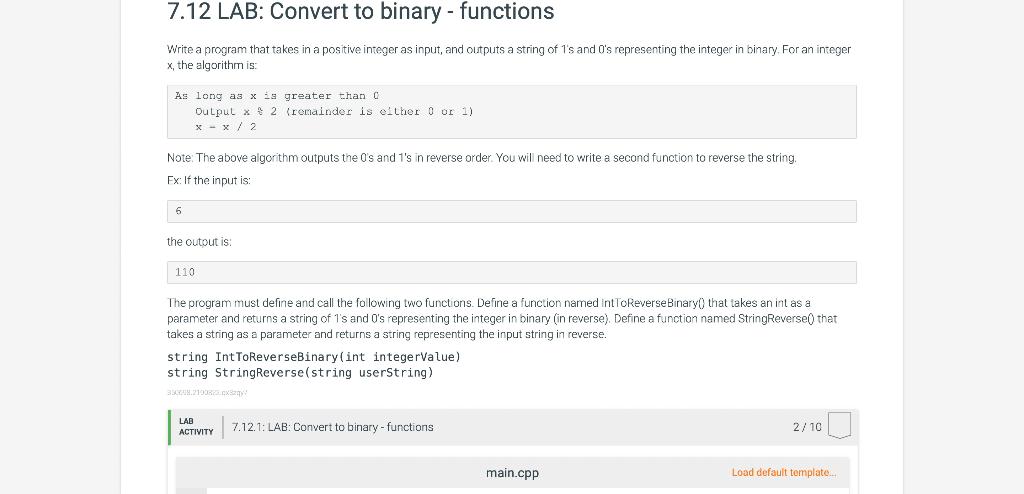
Task: Click the 'x = x / 2' pseudocode line
Action: click(225, 127)
